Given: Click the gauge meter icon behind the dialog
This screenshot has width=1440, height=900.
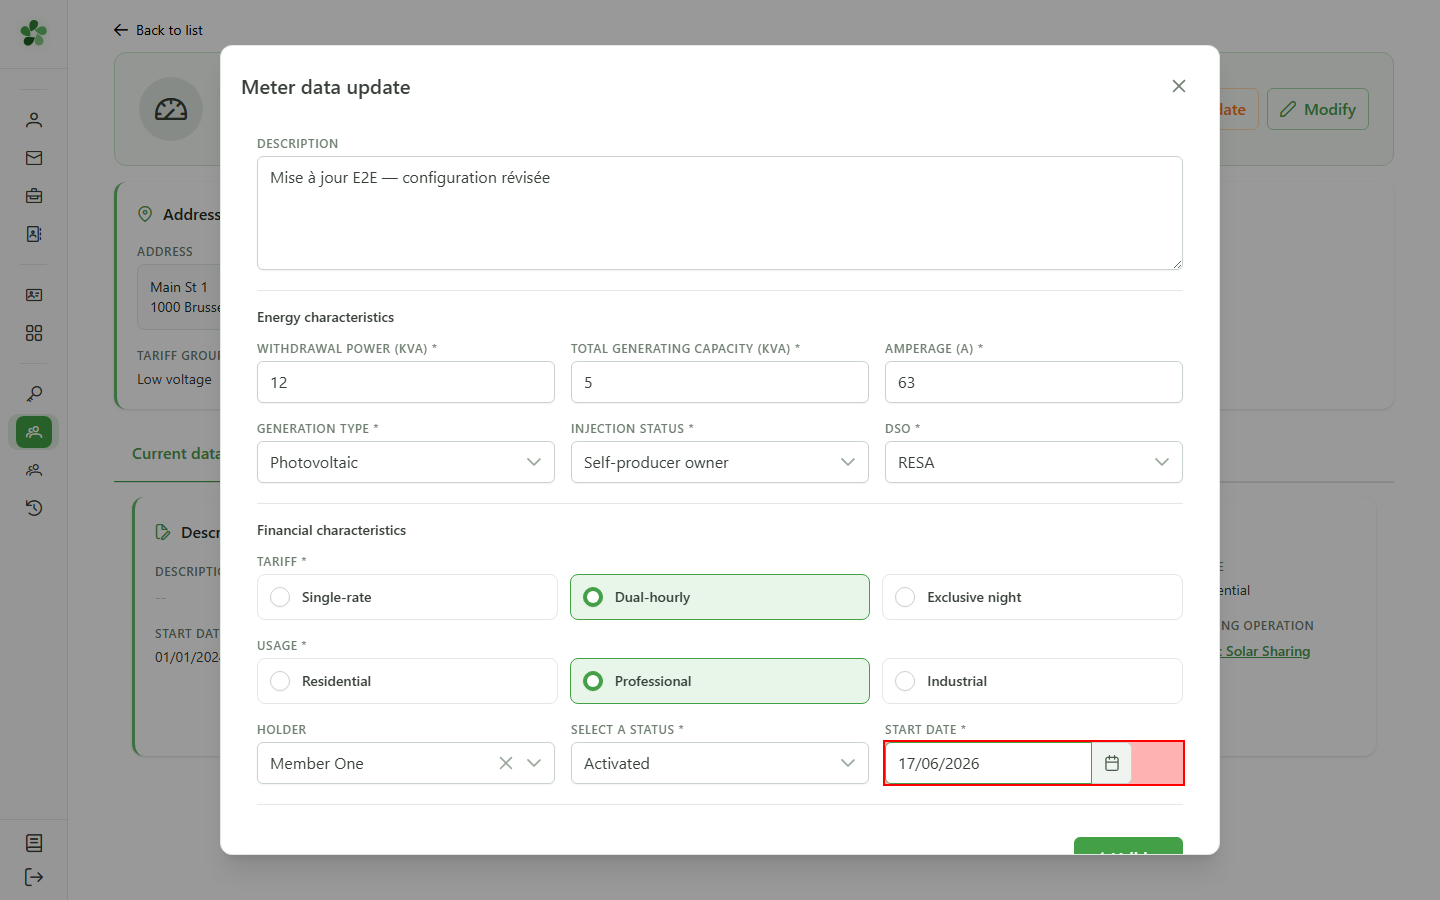Looking at the screenshot, I should click(x=171, y=109).
